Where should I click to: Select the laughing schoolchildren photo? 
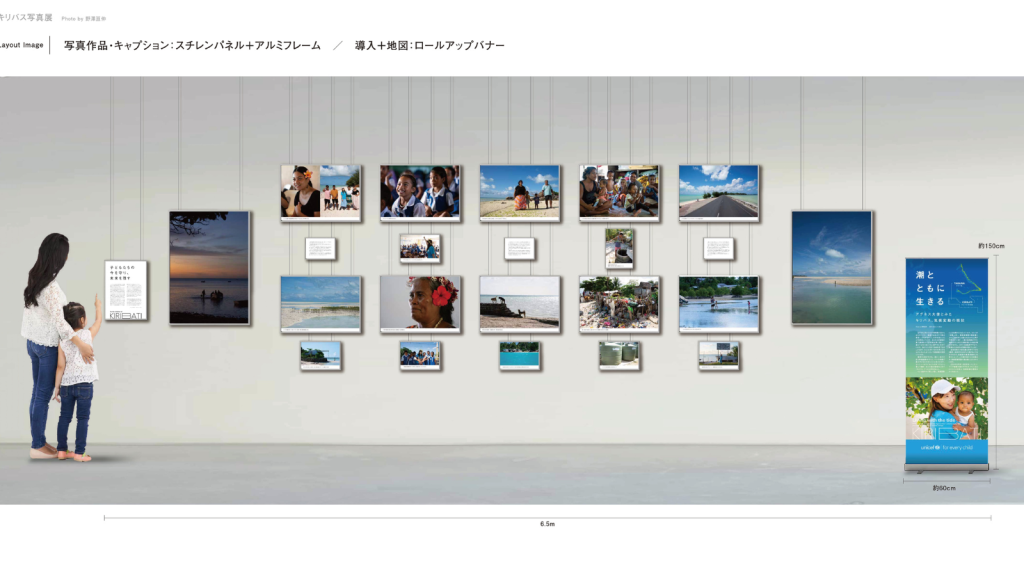pyautogui.click(x=420, y=191)
